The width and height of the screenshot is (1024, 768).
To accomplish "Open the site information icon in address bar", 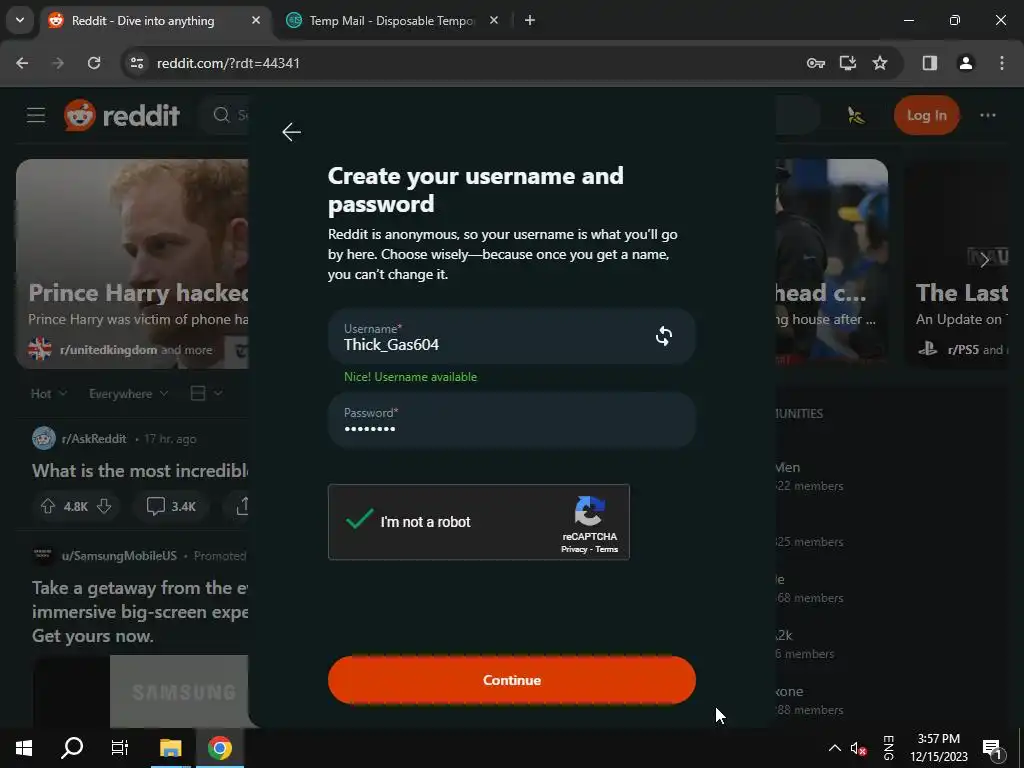I will click(x=137, y=63).
